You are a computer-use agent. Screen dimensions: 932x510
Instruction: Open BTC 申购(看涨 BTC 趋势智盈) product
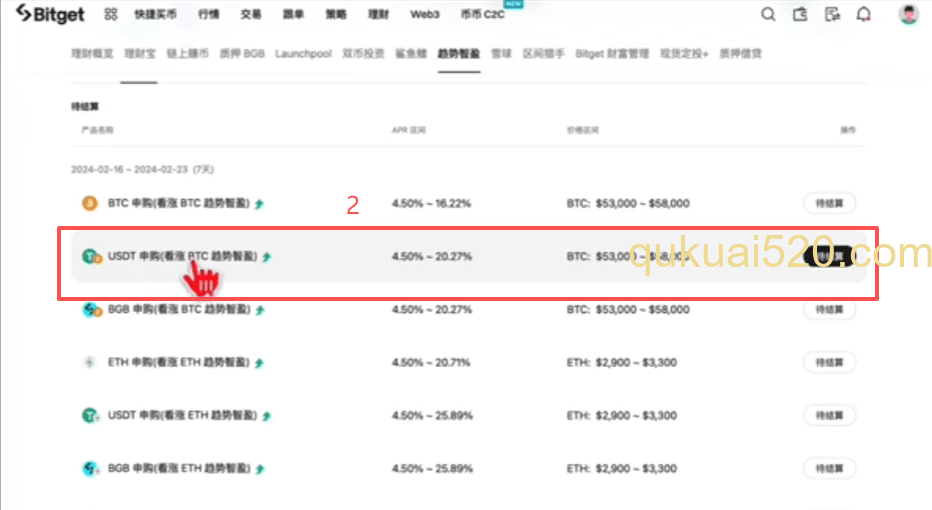(179, 203)
